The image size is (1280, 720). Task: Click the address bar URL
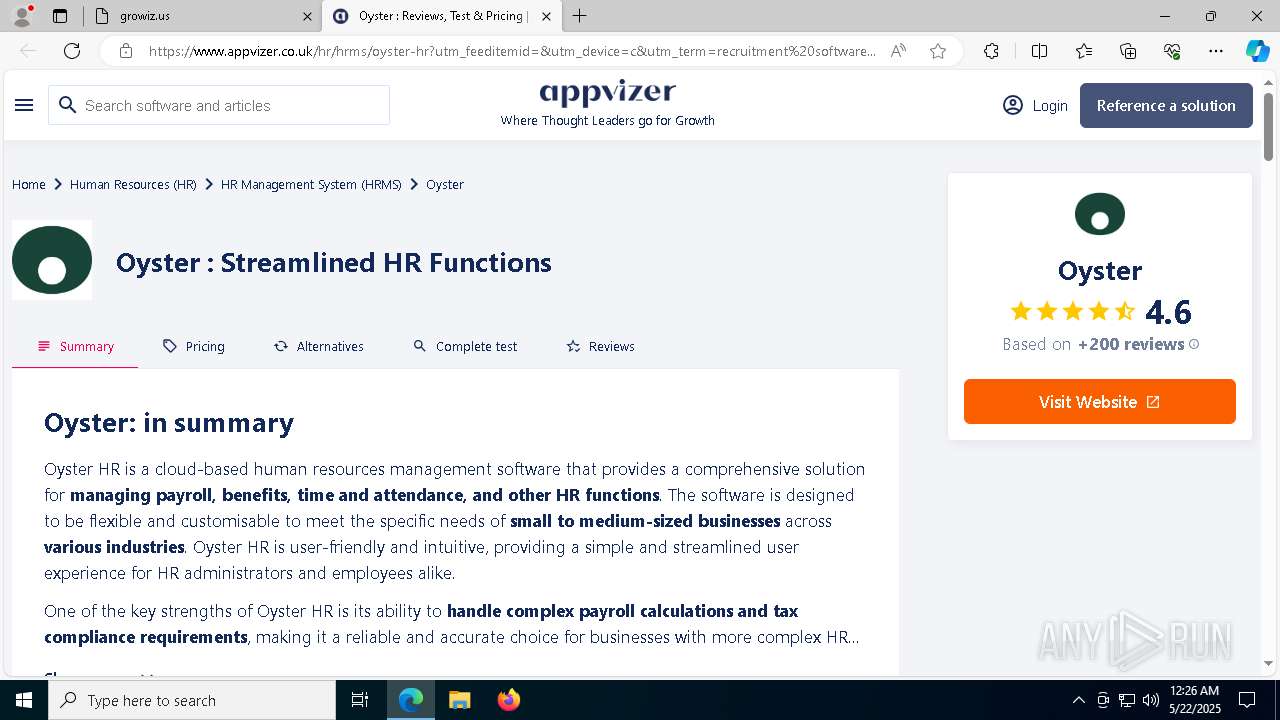point(512,51)
